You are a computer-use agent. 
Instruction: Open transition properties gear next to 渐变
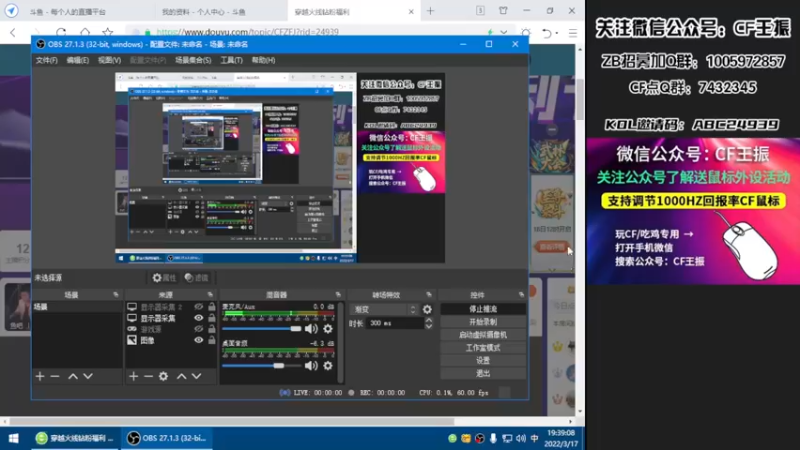pyautogui.click(x=427, y=309)
